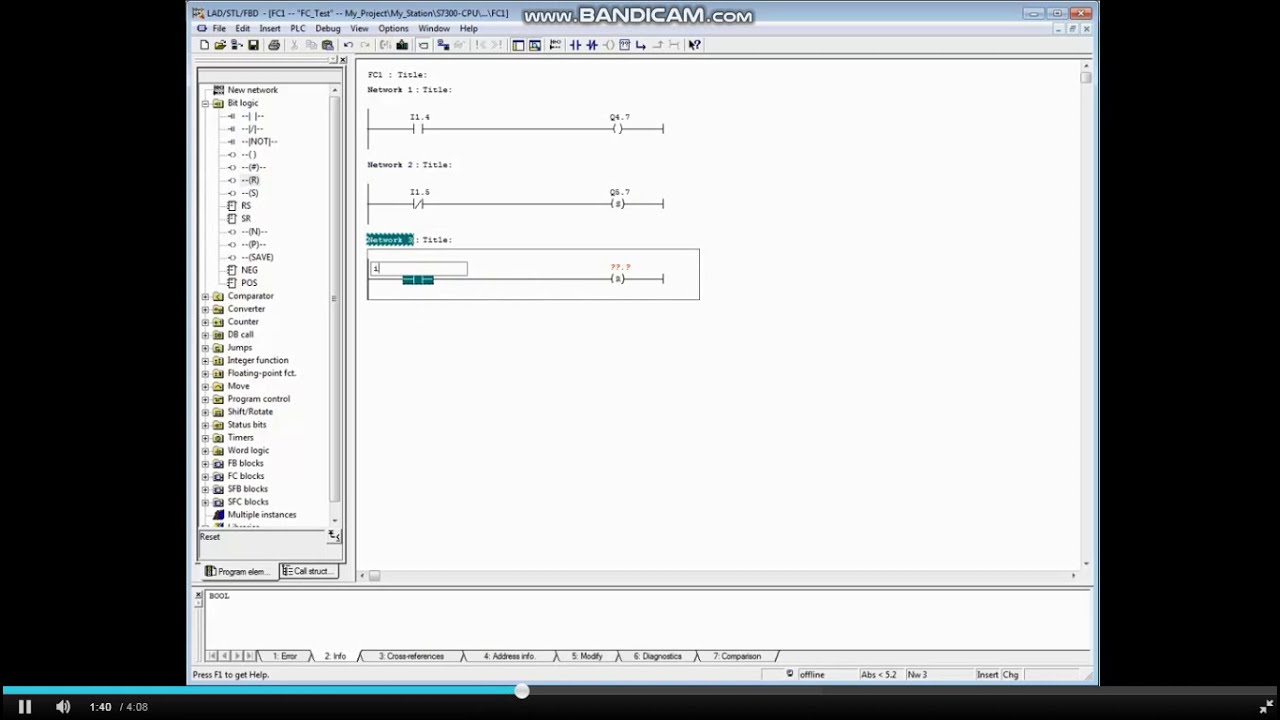Expand the FB blocks folder
The height and width of the screenshot is (720, 1280).
(205, 463)
